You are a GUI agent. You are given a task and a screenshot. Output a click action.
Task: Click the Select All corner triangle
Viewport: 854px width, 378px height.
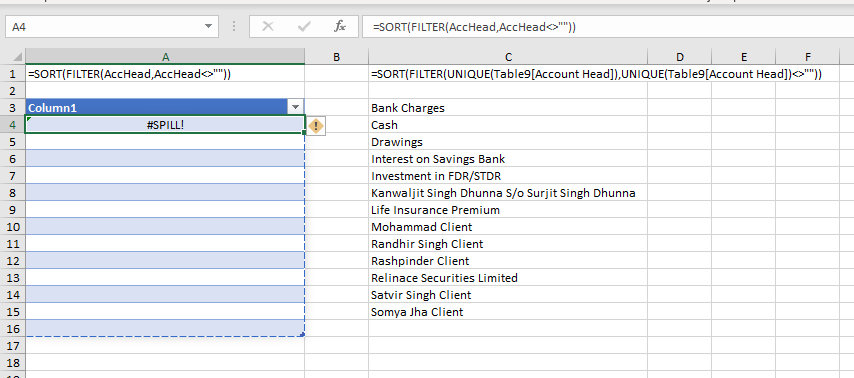tap(17, 57)
